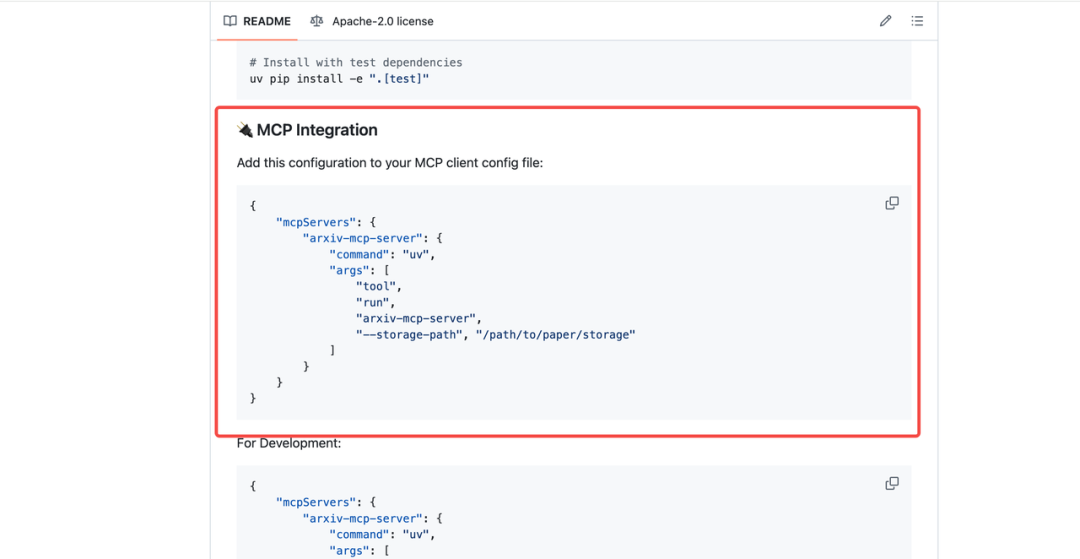Click the "mcpServers" key in first code block
Screen dimensions: 1080x559
tap(314, 222)
